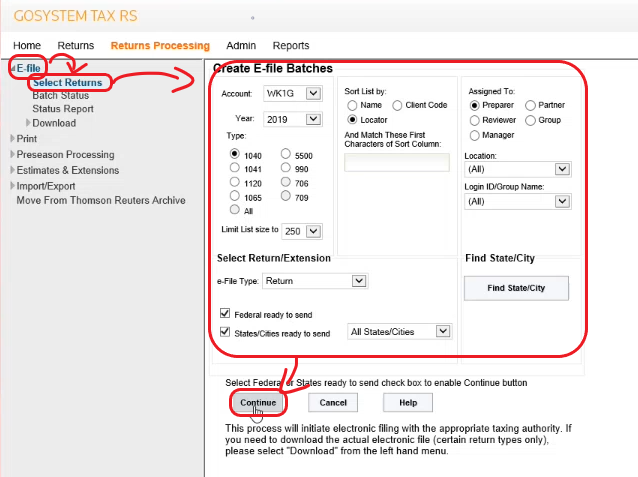Select the 709 return type
The width and height of the screenshot is (638, 477).
tap(286, 195)
